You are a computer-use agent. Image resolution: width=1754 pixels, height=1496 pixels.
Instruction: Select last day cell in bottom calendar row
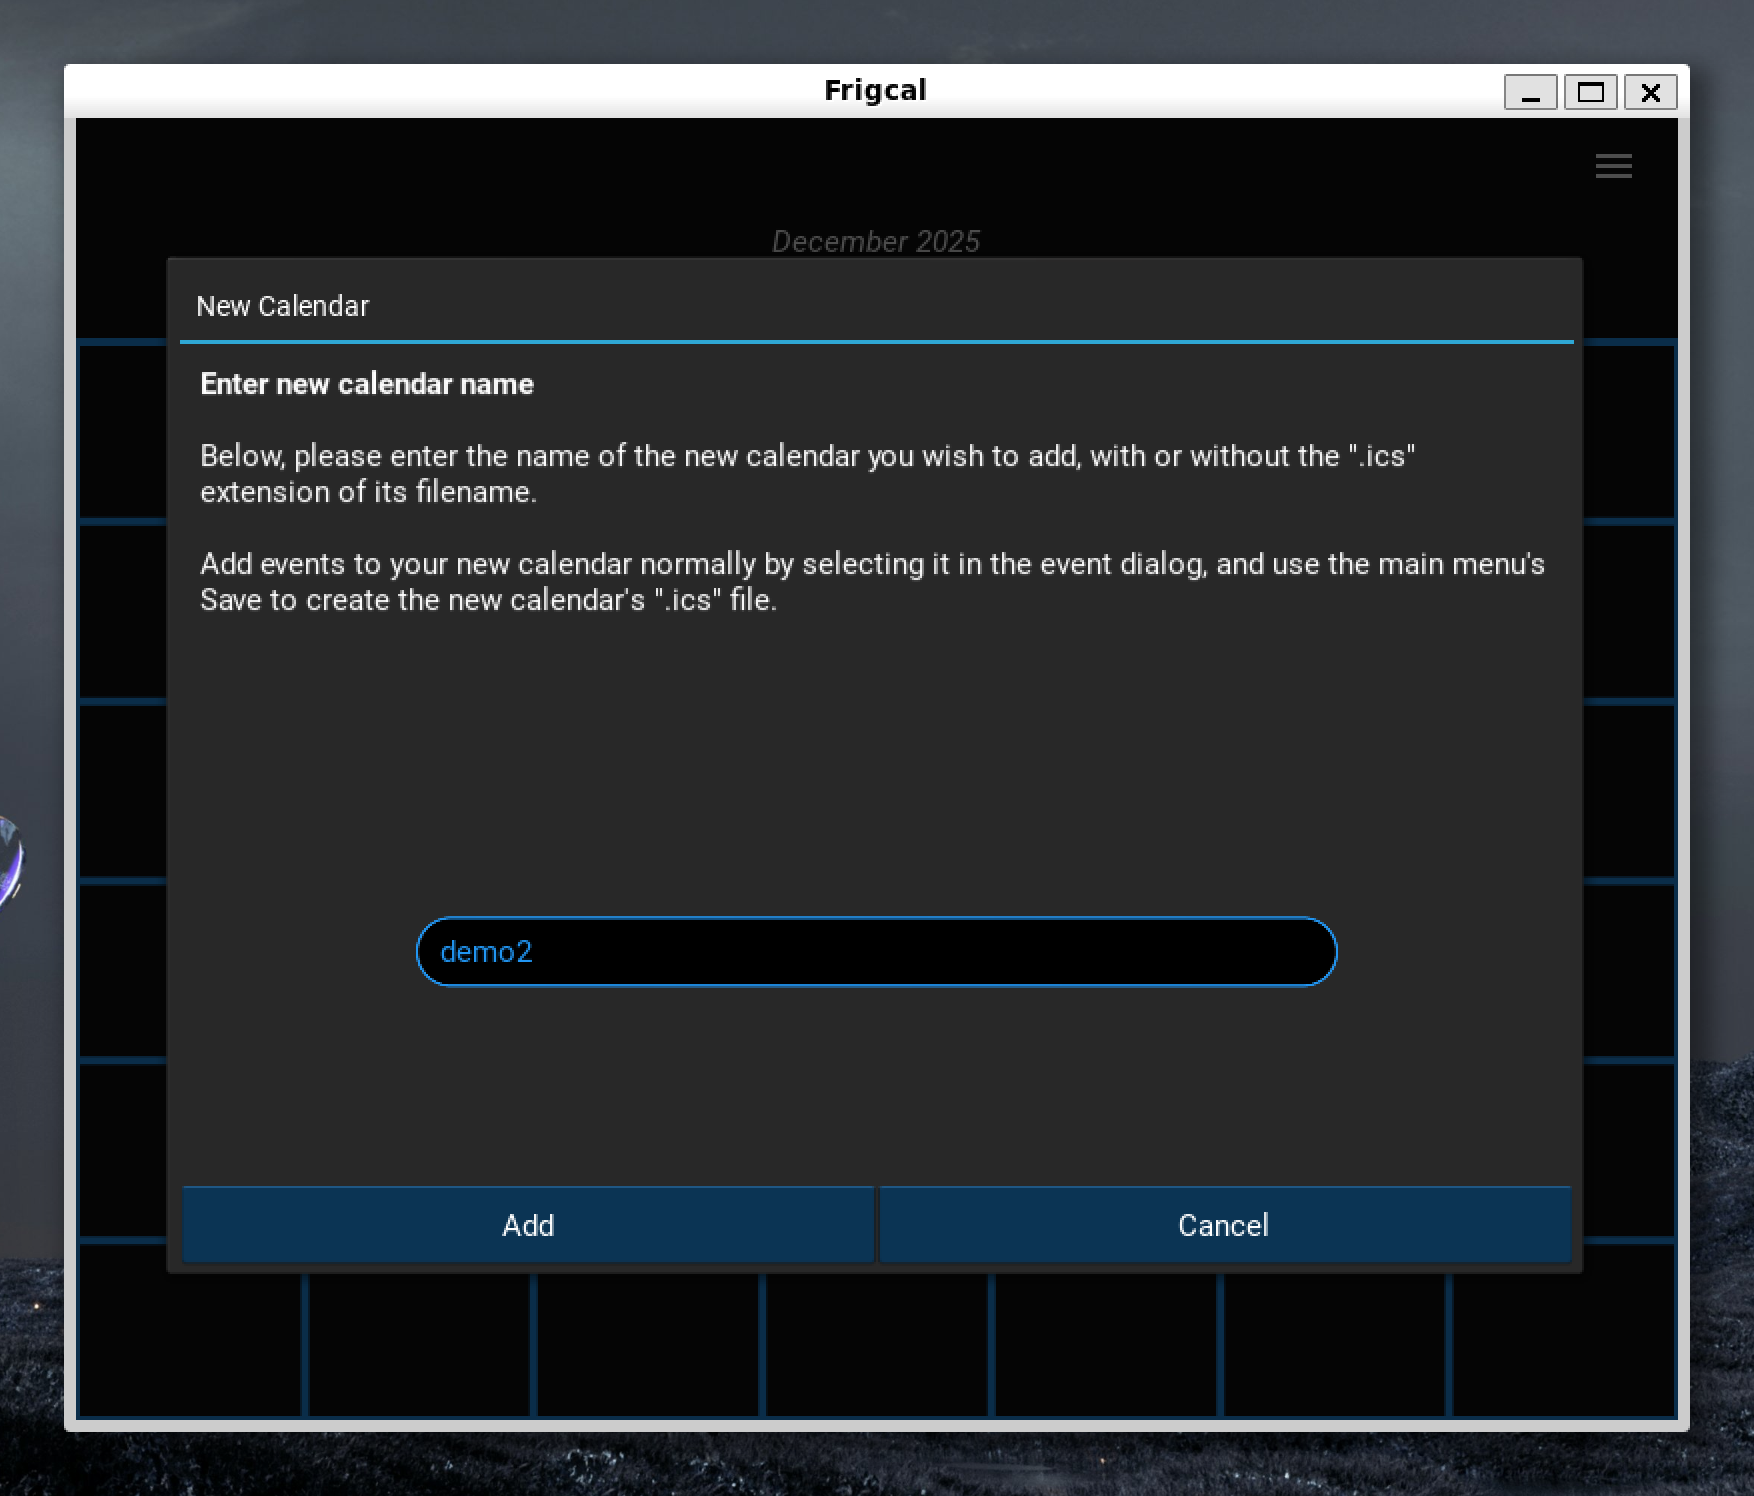pyautogui.click(x=1563, y=1345)
